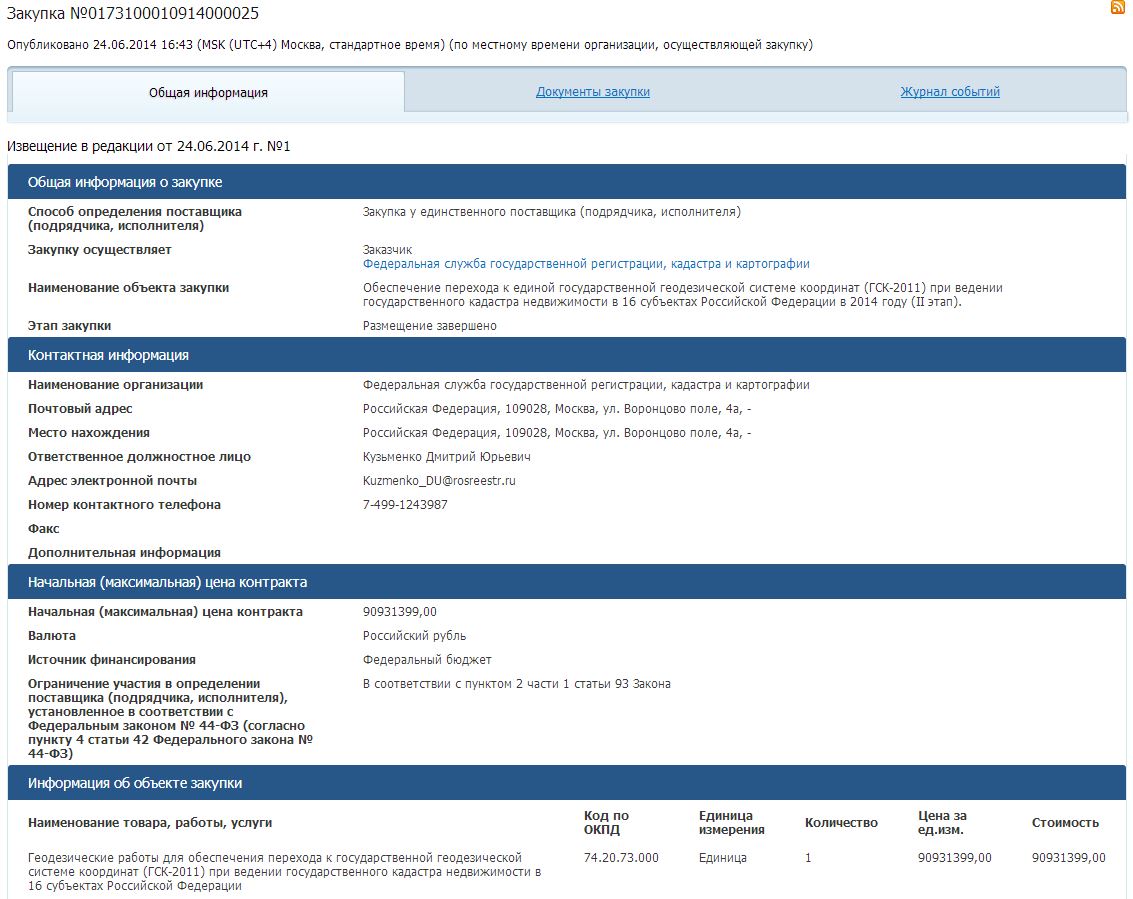
Task: Click the Цена за ед.изм. column header
Action: coord(942,823)
